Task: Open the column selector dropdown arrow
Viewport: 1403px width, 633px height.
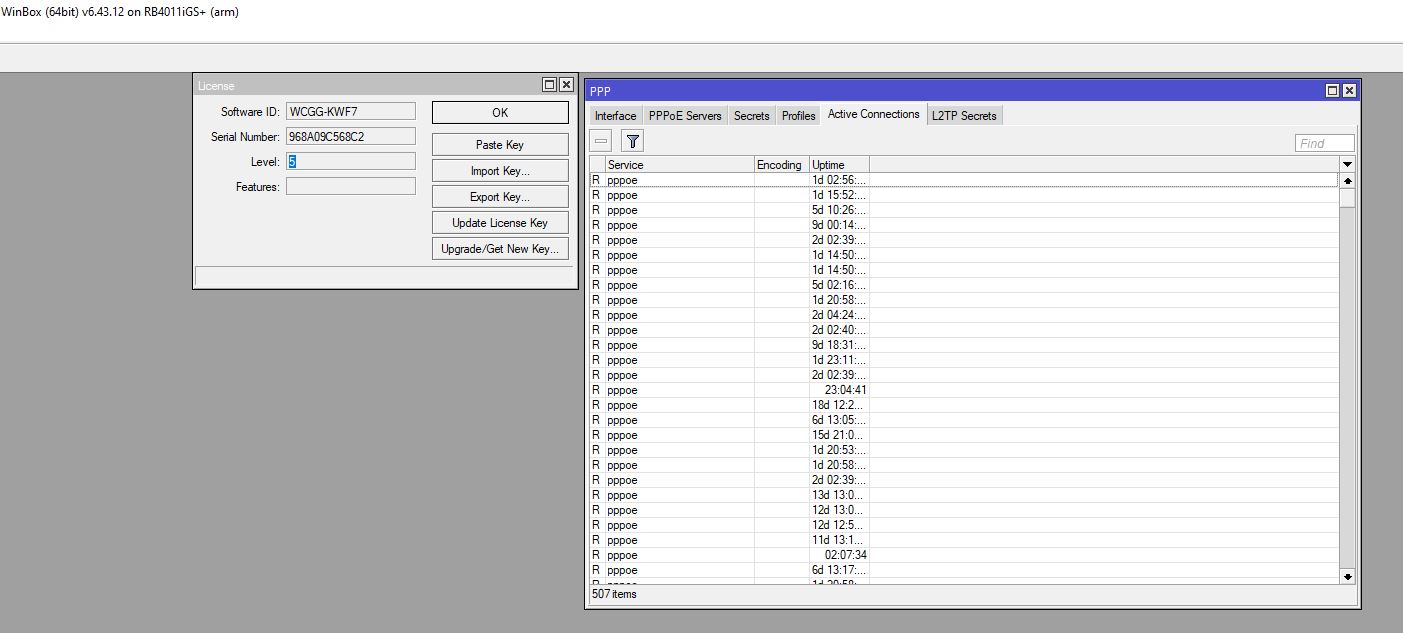Action: click(1347, 165)
